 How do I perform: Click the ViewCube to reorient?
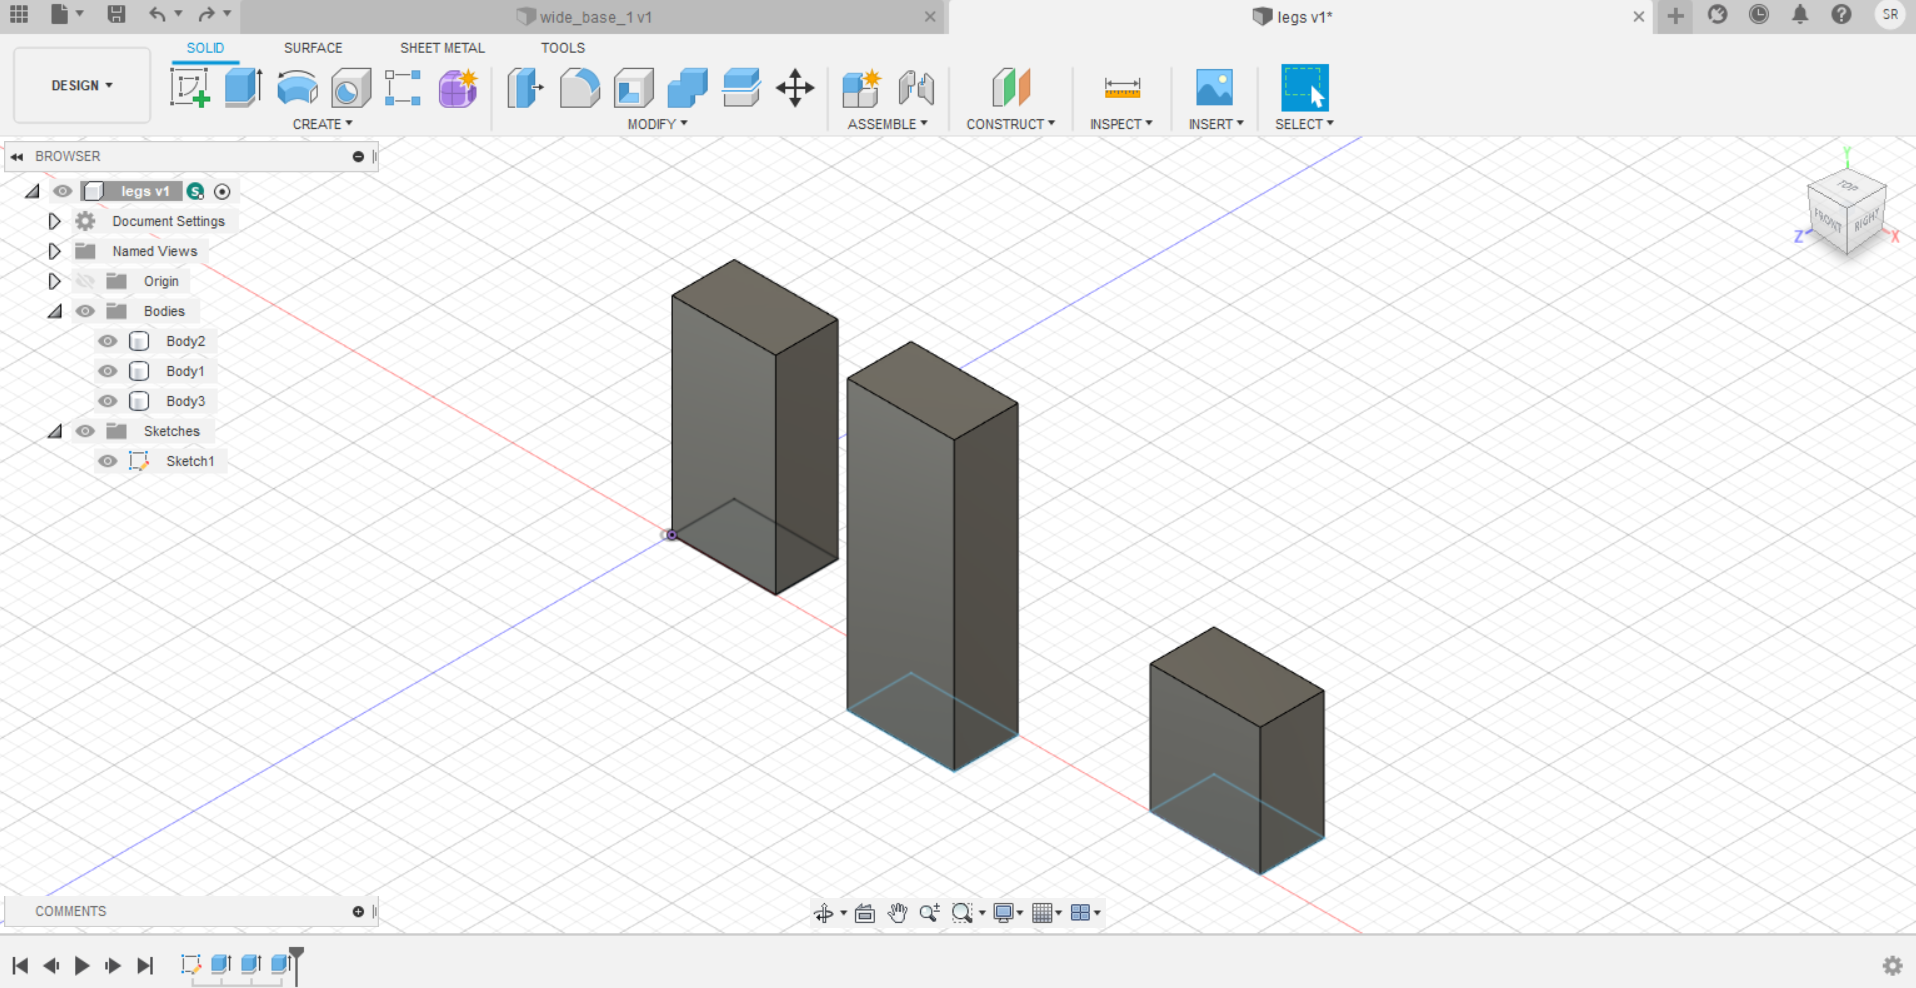[x=1846, y=212]
